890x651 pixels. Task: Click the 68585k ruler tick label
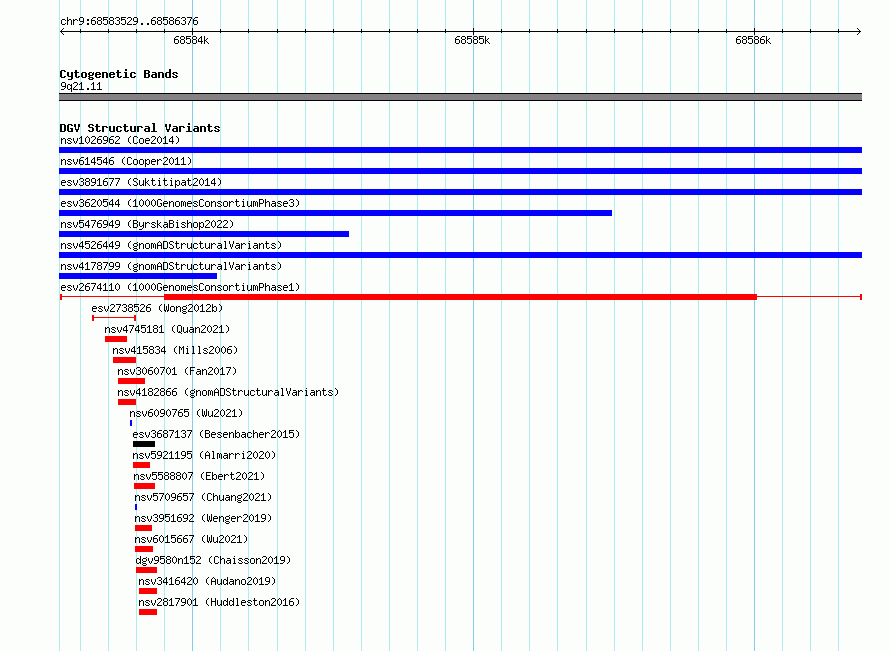(472, 40)
